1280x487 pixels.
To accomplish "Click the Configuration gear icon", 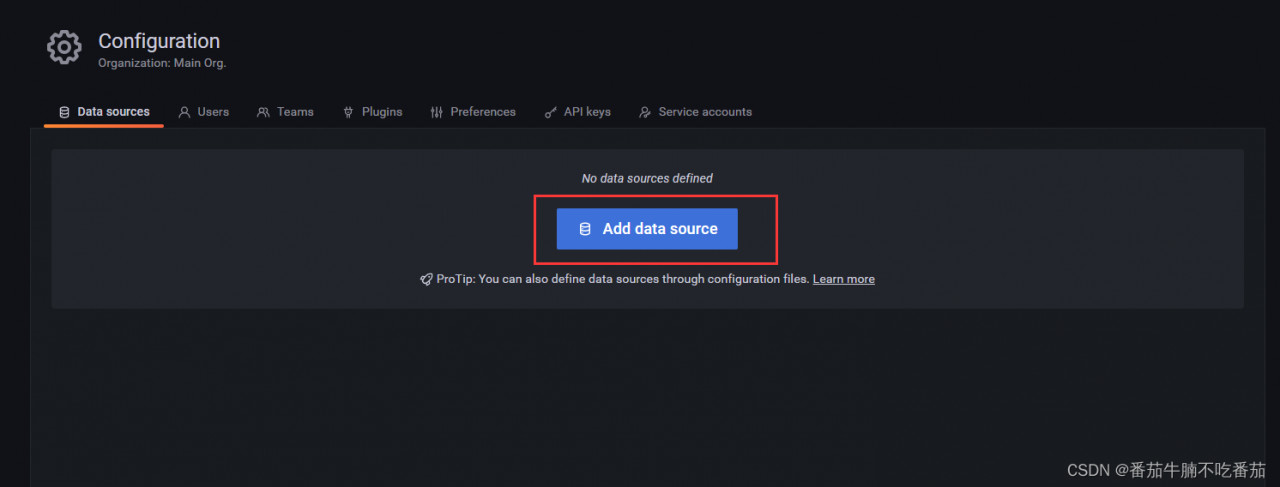I will coord(64,48).
